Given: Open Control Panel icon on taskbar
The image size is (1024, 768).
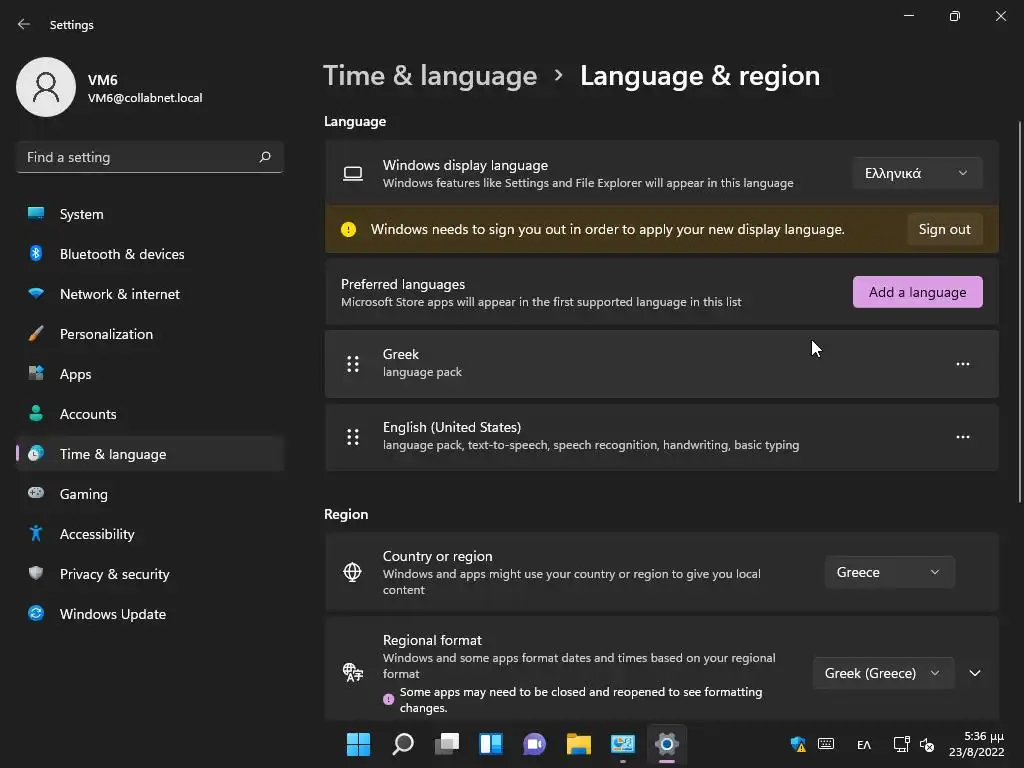Looking at the screenshot, I should [622, 744].
